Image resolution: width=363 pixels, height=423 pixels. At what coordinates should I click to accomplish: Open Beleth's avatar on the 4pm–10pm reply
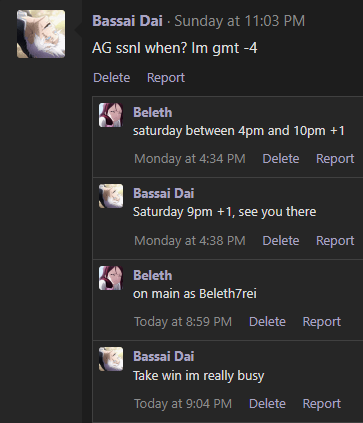[111, 115]
